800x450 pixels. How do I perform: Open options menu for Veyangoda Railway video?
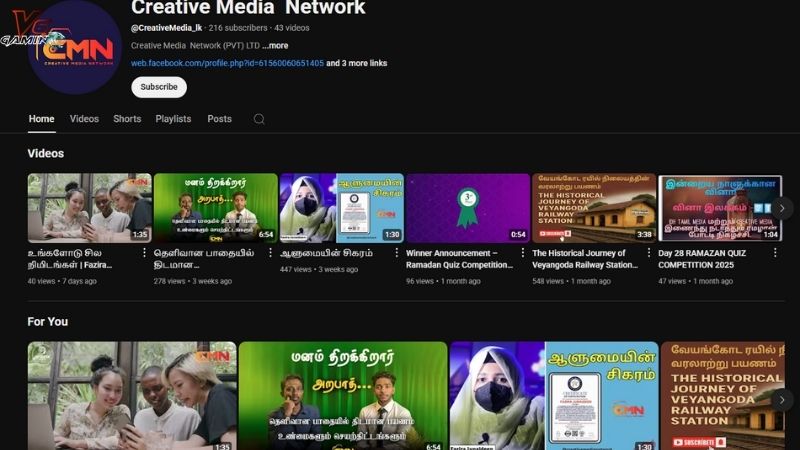coord(648,253)
